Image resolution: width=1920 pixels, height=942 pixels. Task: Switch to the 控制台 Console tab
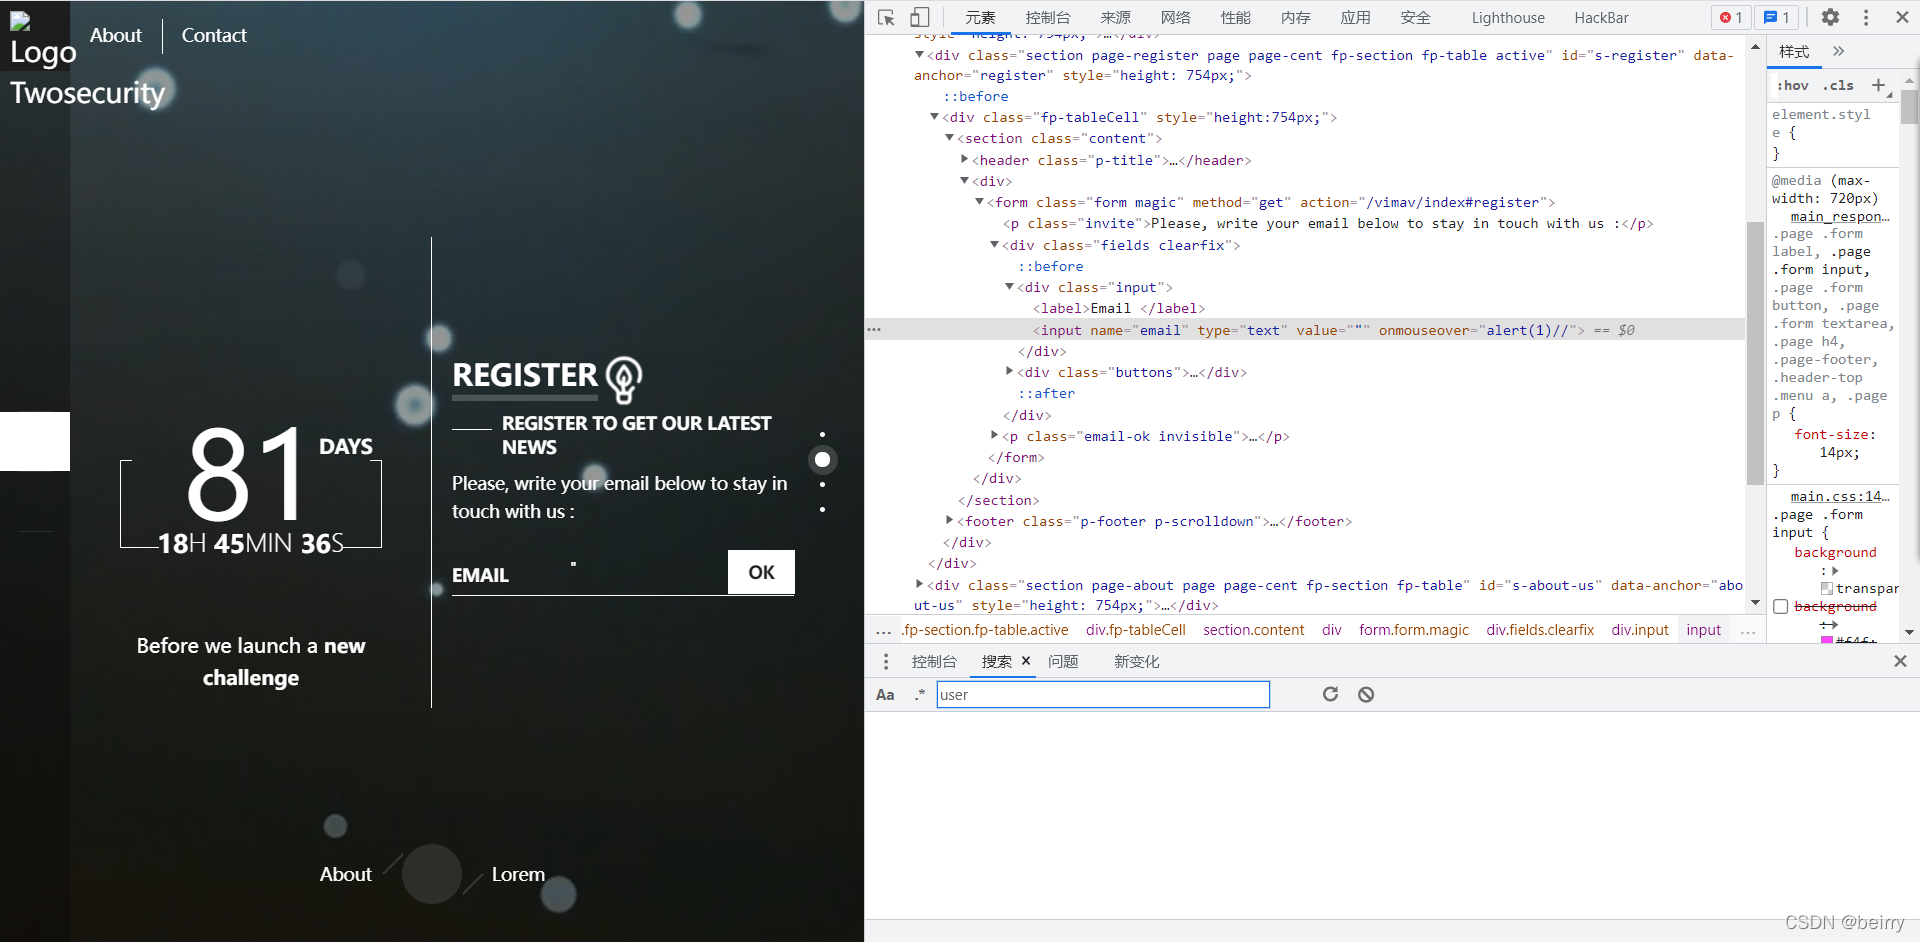pyautogui.click(x=1047, y=18)
